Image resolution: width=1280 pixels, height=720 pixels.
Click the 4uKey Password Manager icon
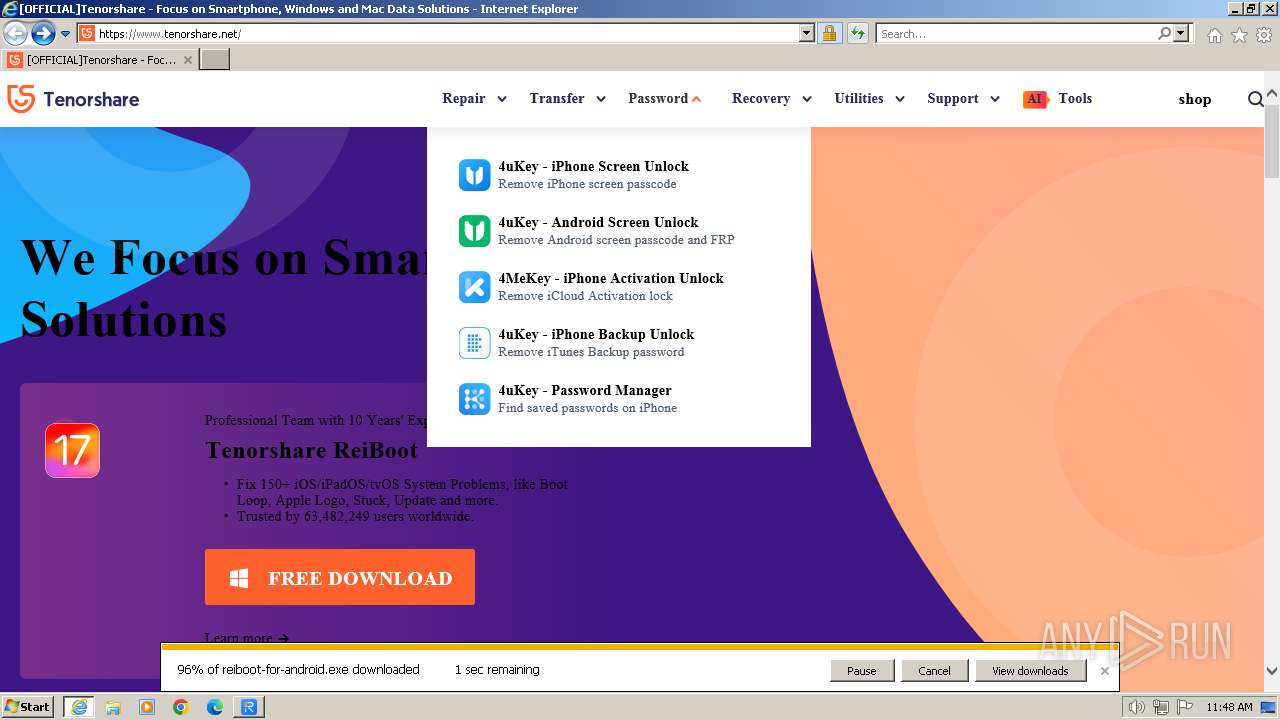(474, 398)
